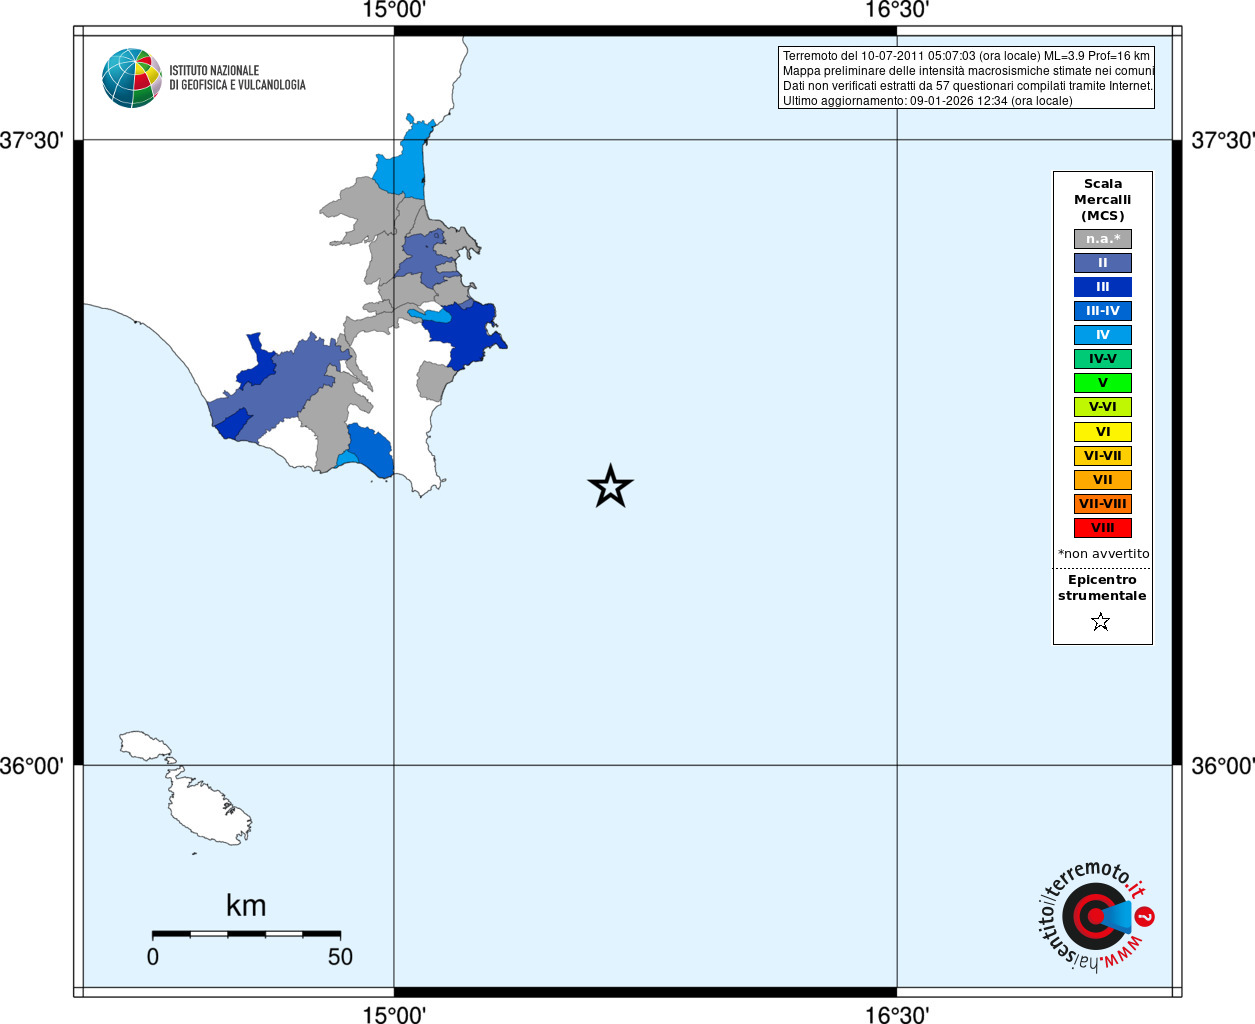Click the haisentitoilterremoto.it logo

coord(1095,916)
